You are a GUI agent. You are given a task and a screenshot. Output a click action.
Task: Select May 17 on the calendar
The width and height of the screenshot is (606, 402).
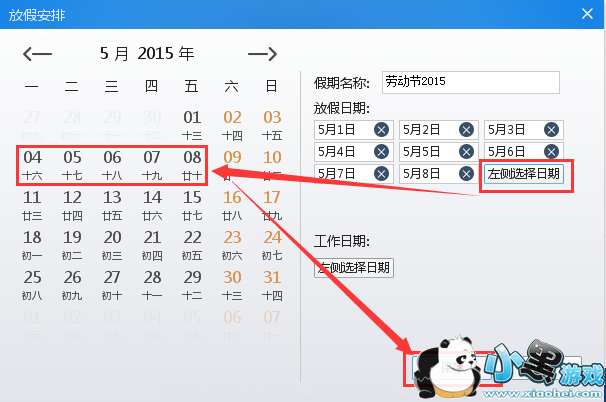[272, 205]
